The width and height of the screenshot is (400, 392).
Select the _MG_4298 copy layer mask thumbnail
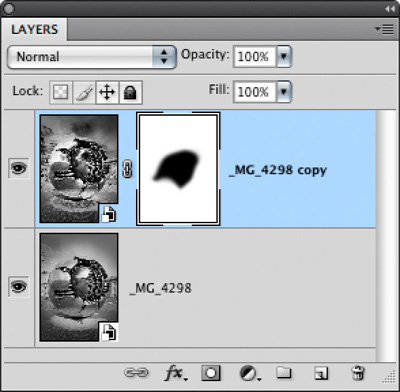pos(178,169)
